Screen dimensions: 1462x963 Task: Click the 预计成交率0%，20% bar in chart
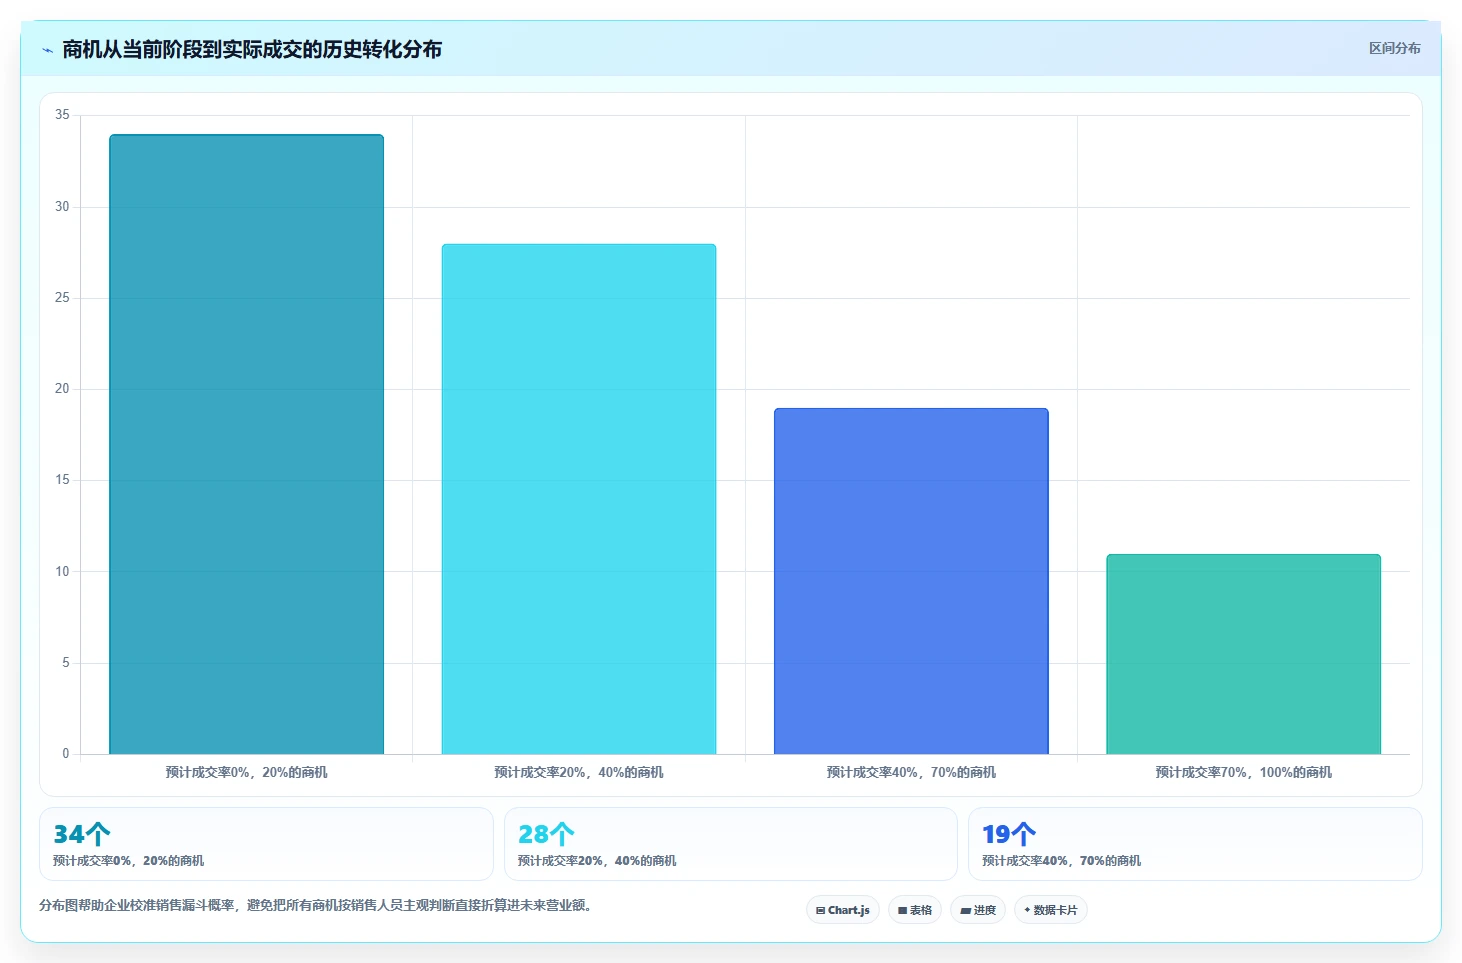pos(246,444)
